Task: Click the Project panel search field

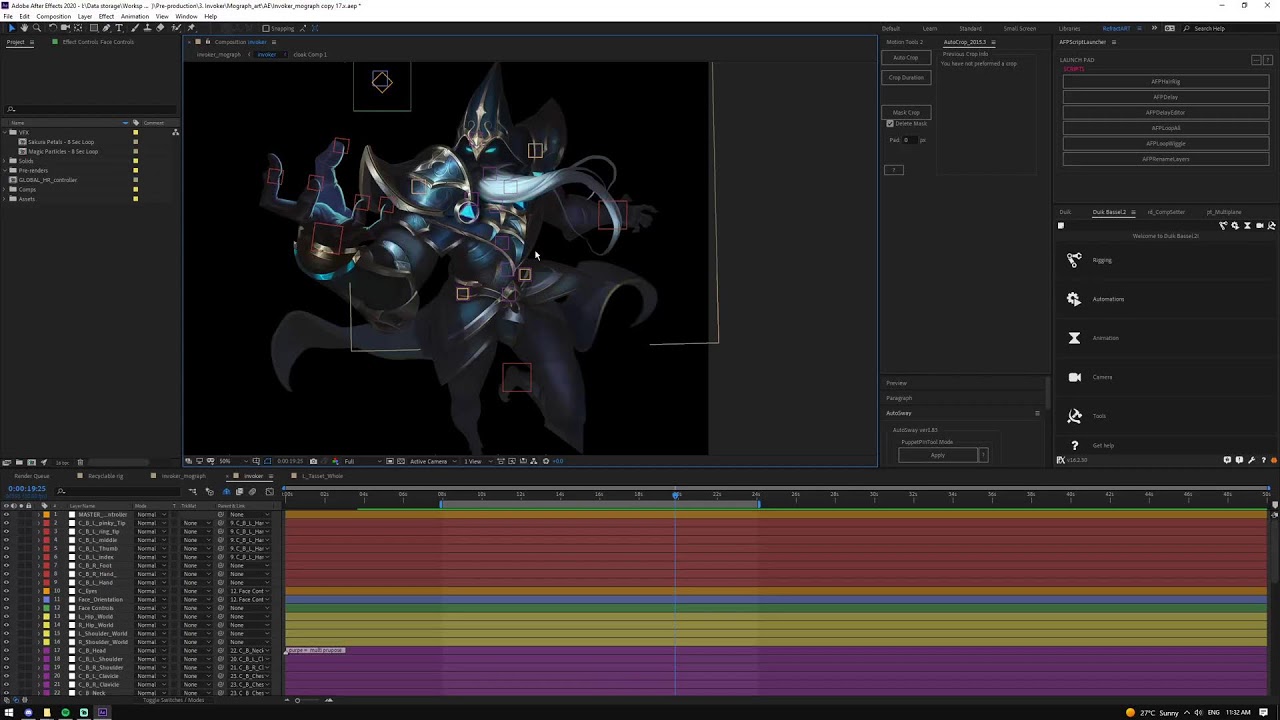Action: coord(90,109)
